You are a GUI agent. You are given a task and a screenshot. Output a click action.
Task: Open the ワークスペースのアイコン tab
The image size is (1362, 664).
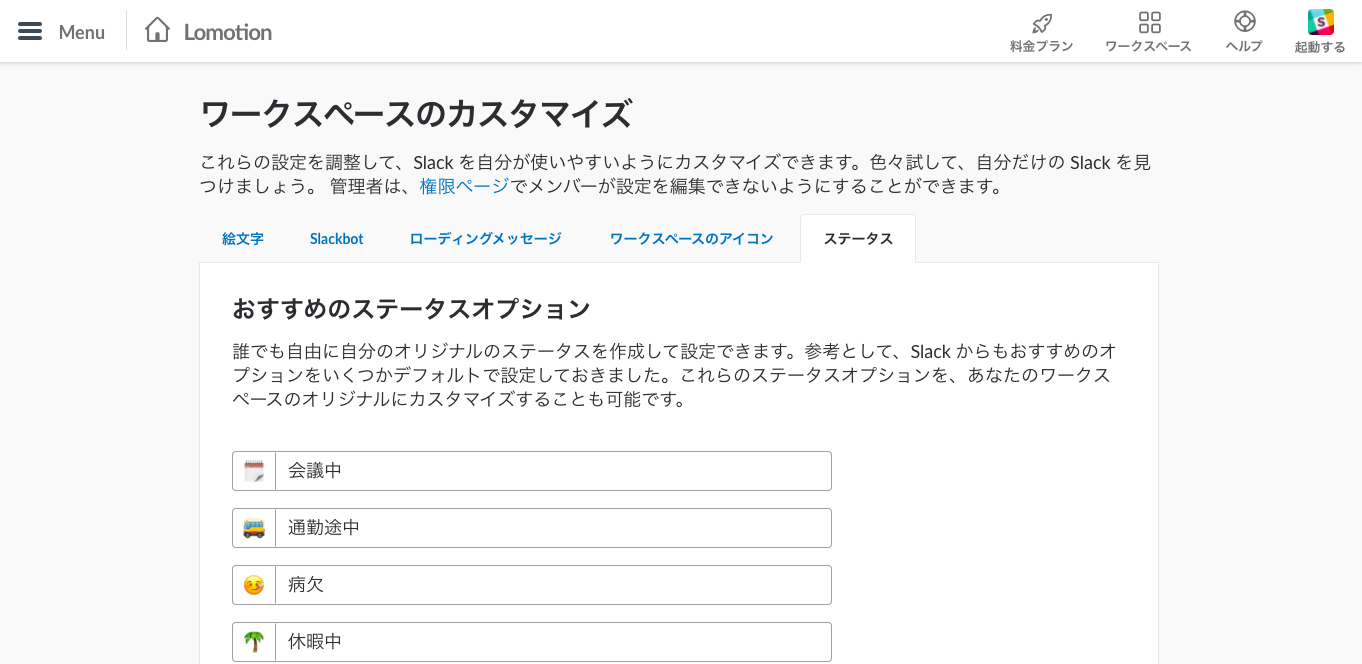tap(691, 239)
